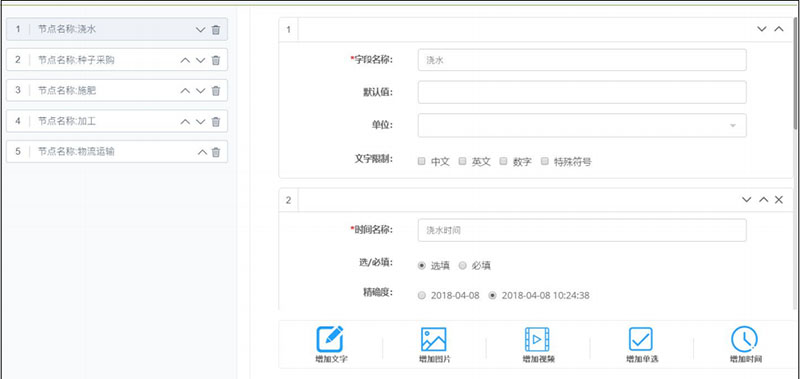Viewport: 800px width, 379px height.
Task: Select node 2 节点名称:种子采购
Action: (x=117, y=60)
